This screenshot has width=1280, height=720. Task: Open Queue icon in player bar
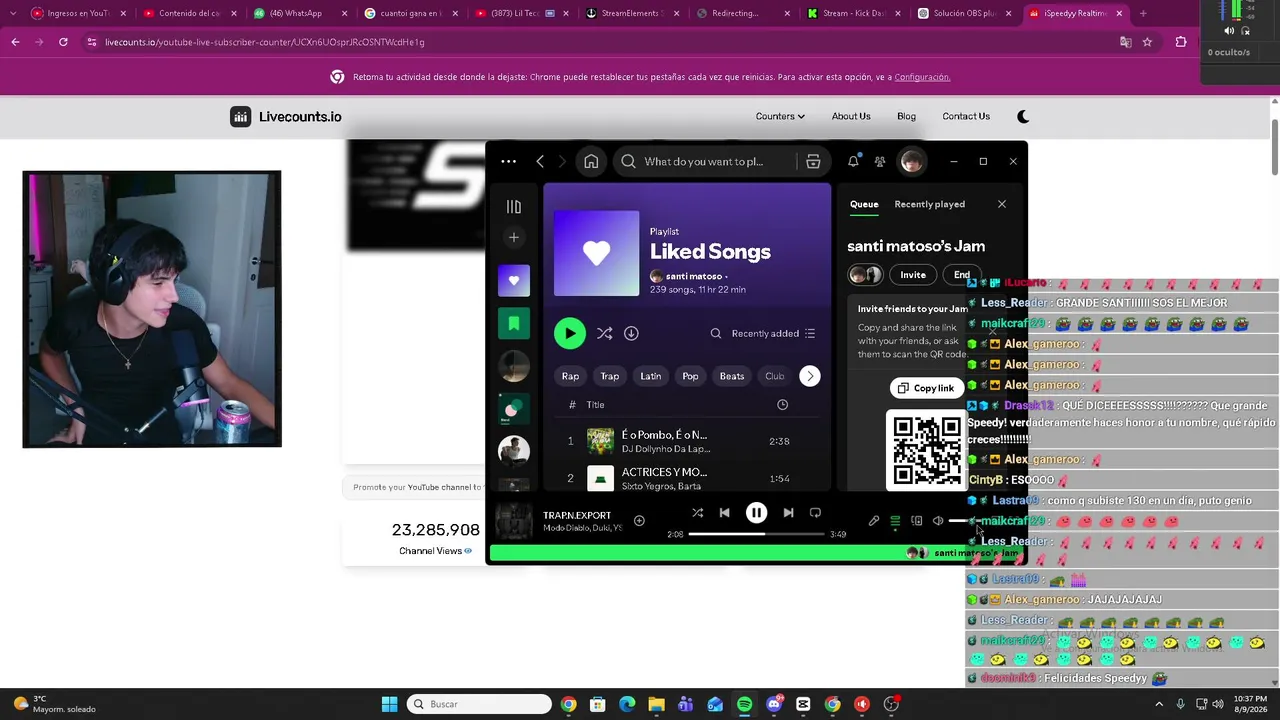tap(895, 520)
